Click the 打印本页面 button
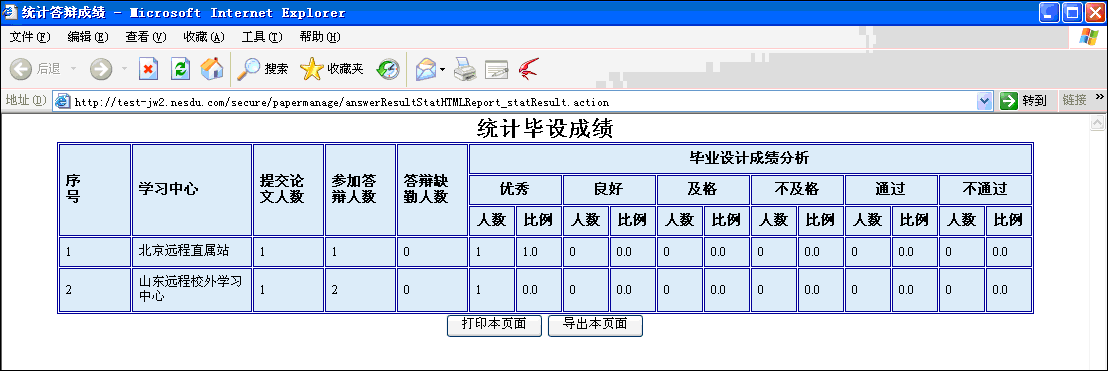 [495, 325]
